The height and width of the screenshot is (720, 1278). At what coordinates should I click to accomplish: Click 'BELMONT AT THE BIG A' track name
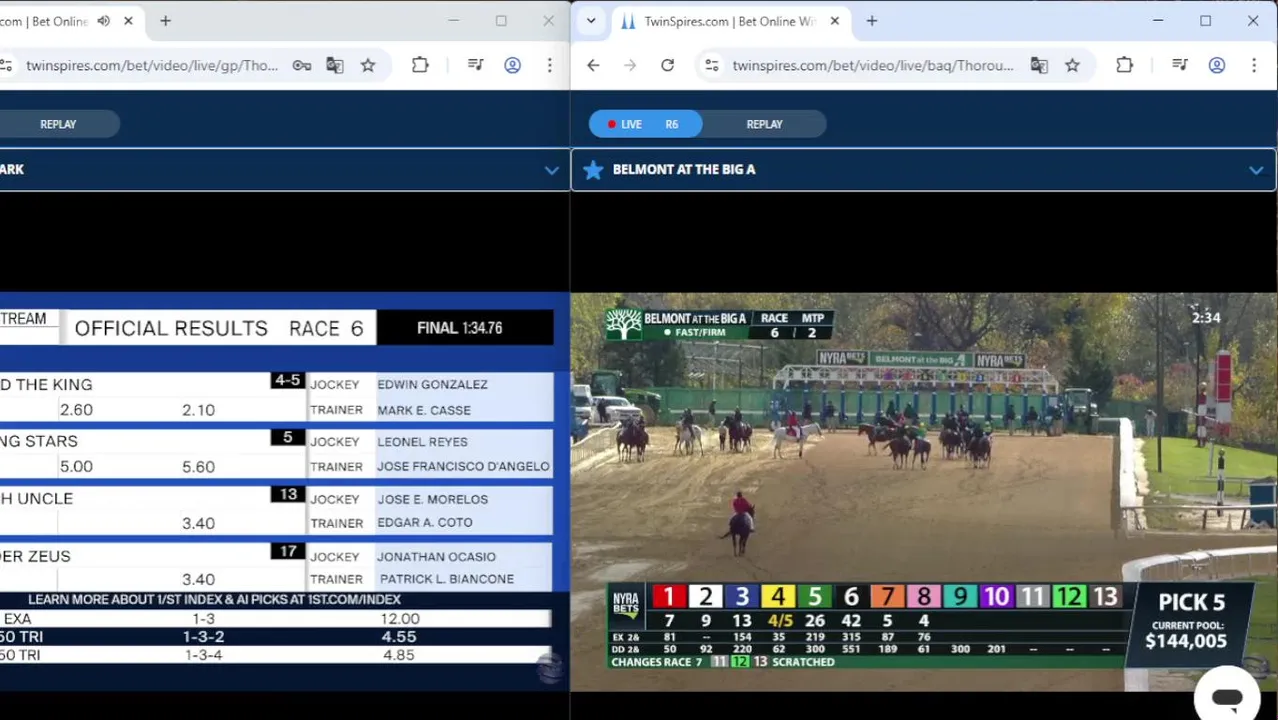point(684,170)
